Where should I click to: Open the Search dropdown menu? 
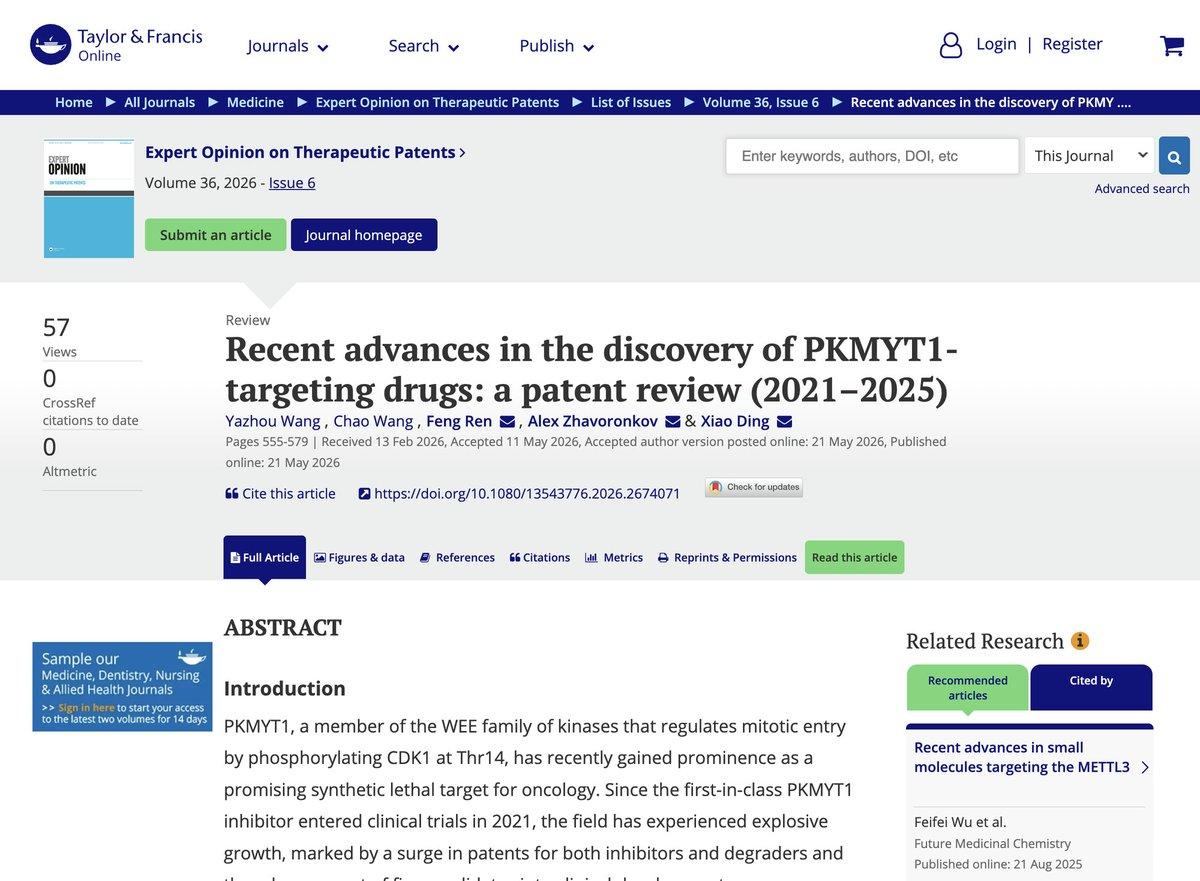click(x=424, y=46)
